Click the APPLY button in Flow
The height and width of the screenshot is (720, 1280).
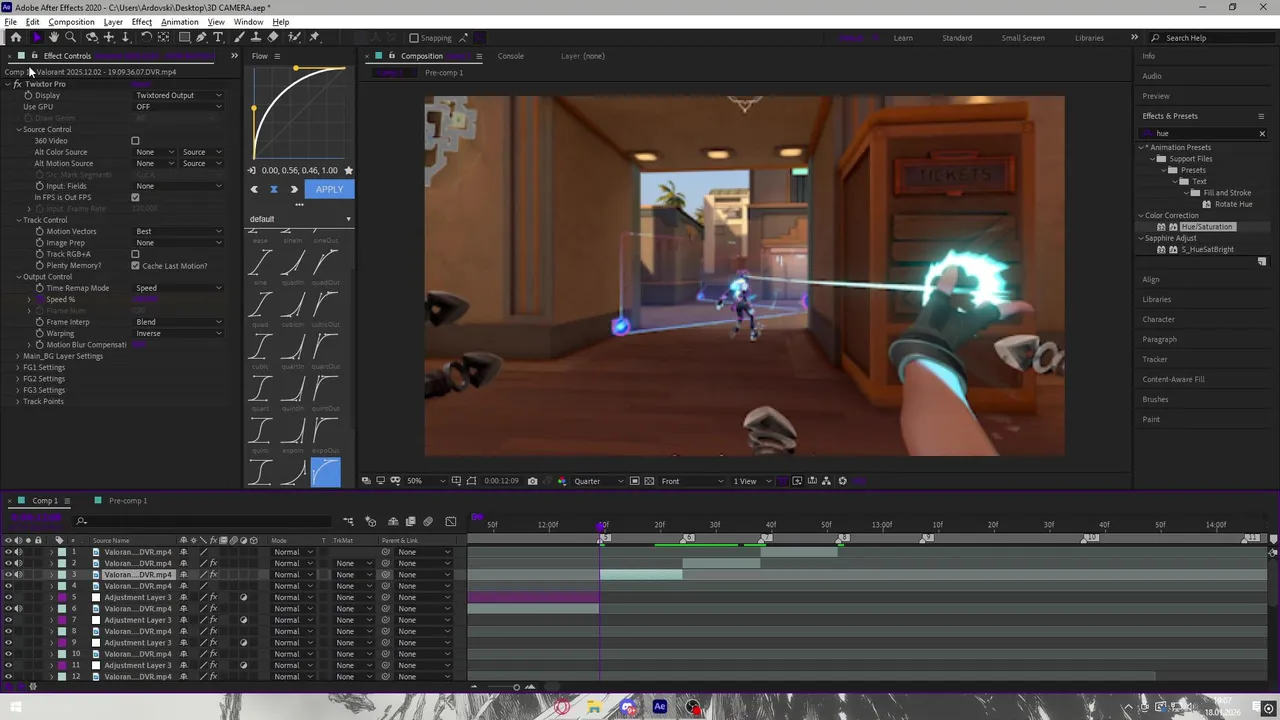[329, 189]
